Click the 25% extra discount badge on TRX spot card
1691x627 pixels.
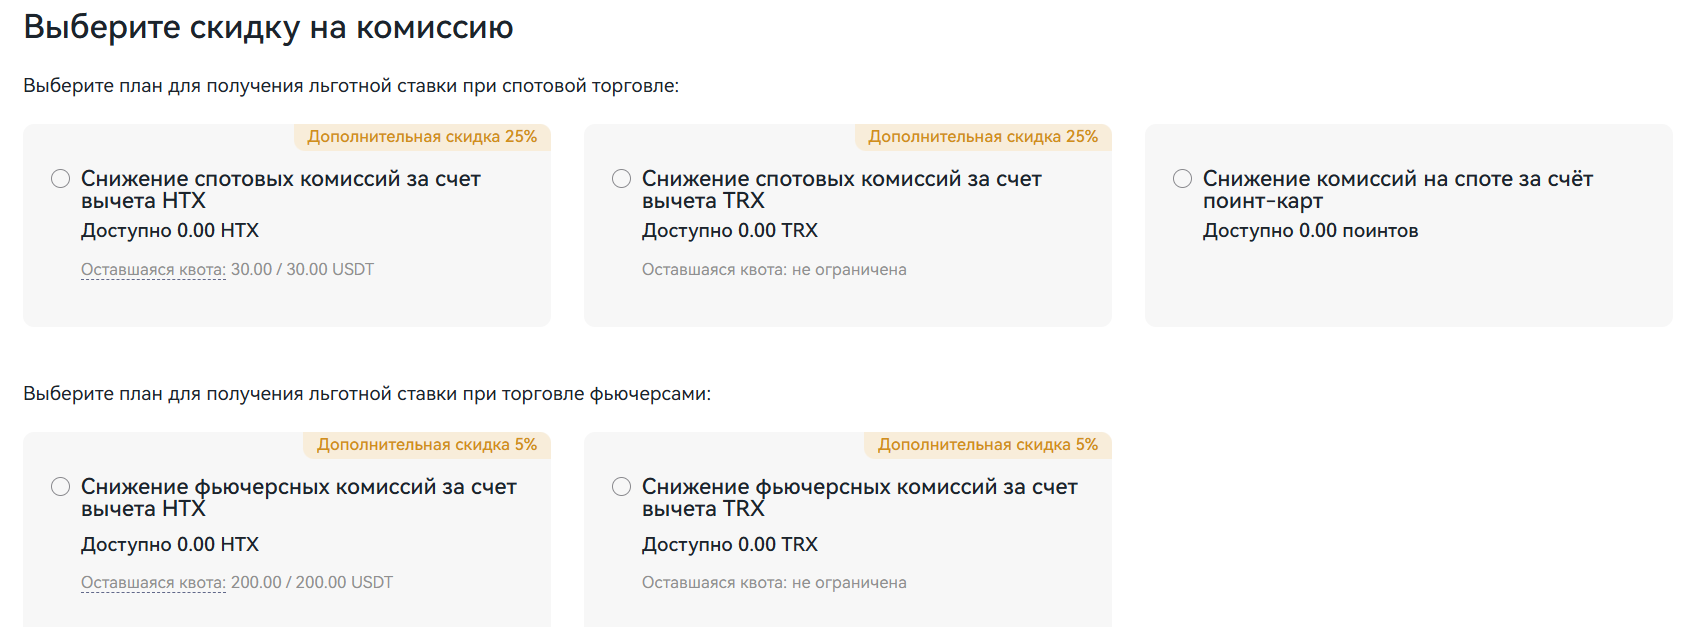pyautogui.click(x=983, y=138)
